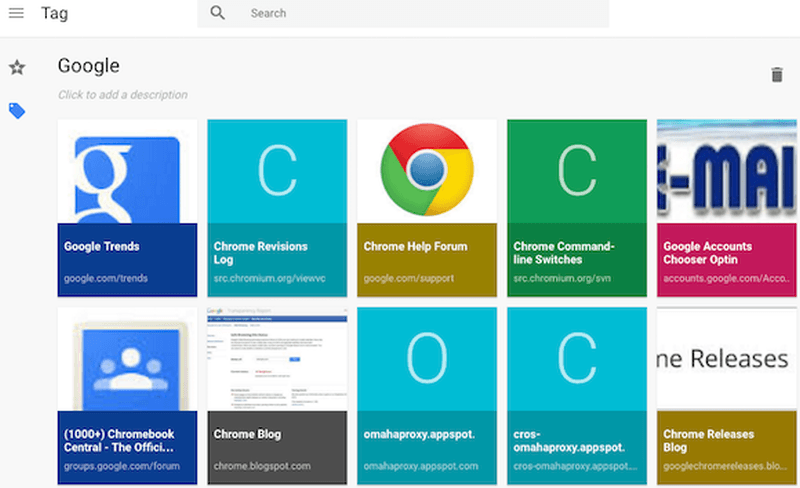
Task: Open the hamburger navigation menu
Action: point(16,13)
